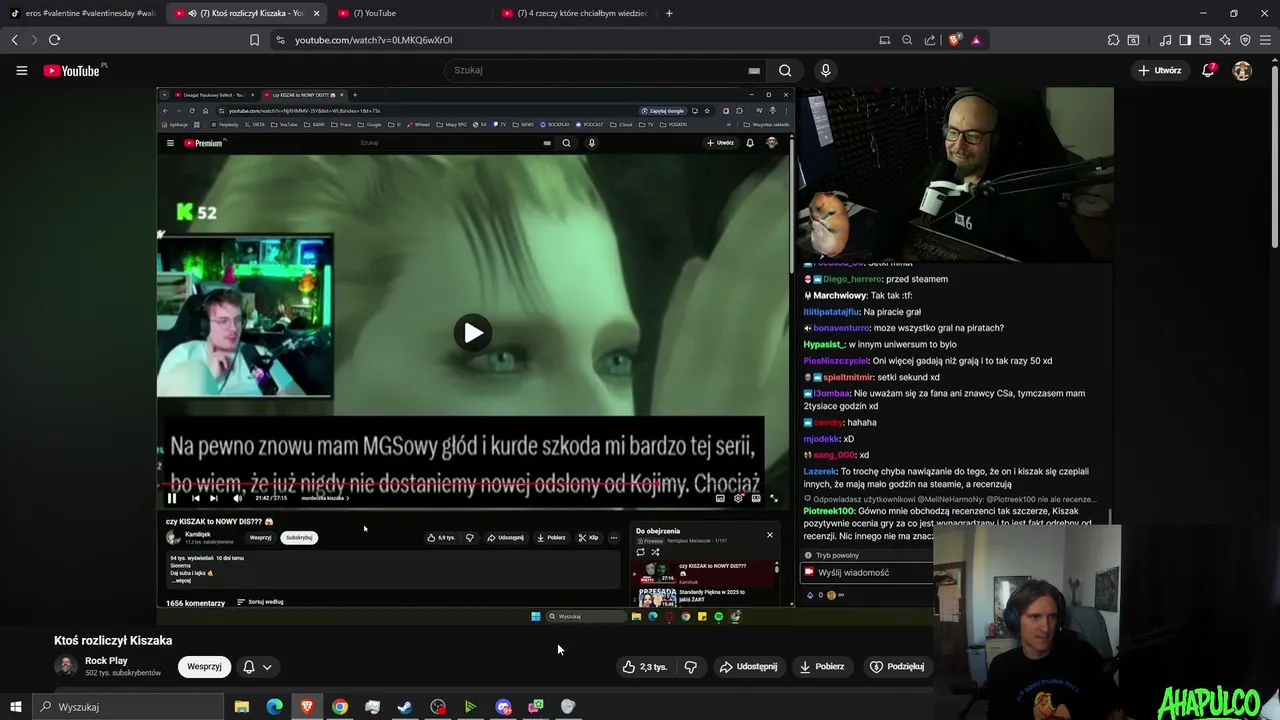Click Pobierz download button below the video
1280x720 pixels.
pos(821,666)
